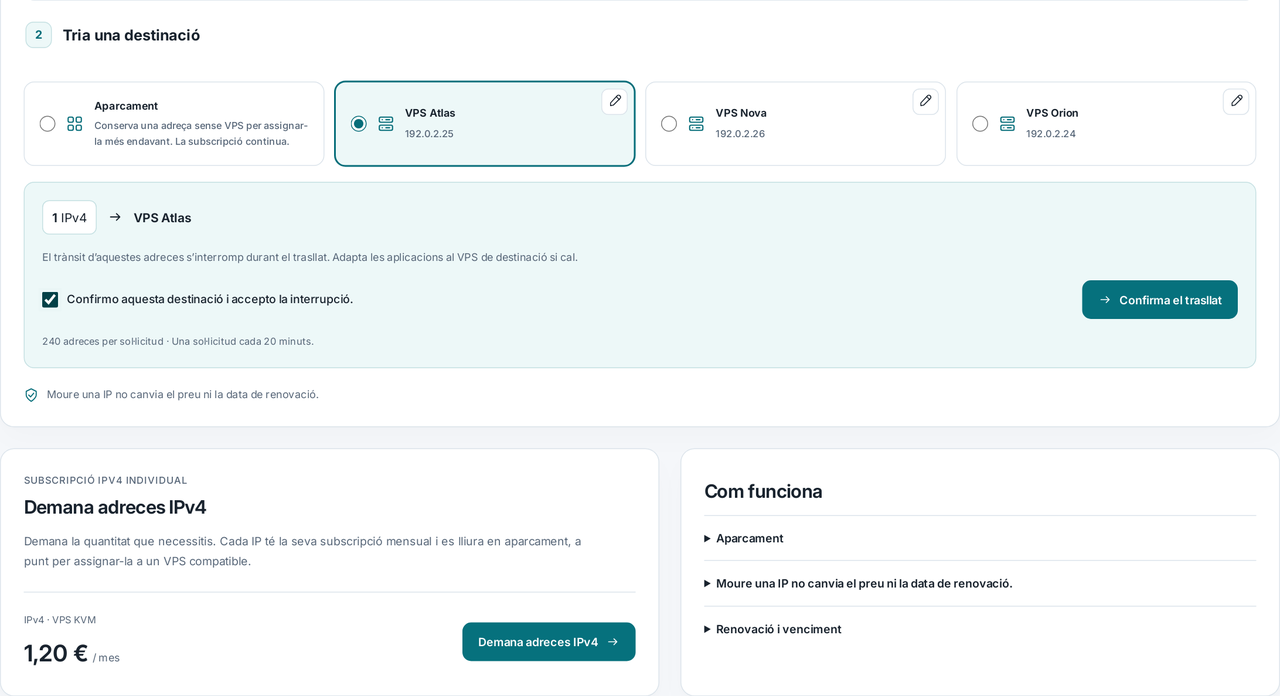Click the 1 IPv4 count badge
Image resolution: width=1280 pixels, height=696 pixels.
point(69,217)
